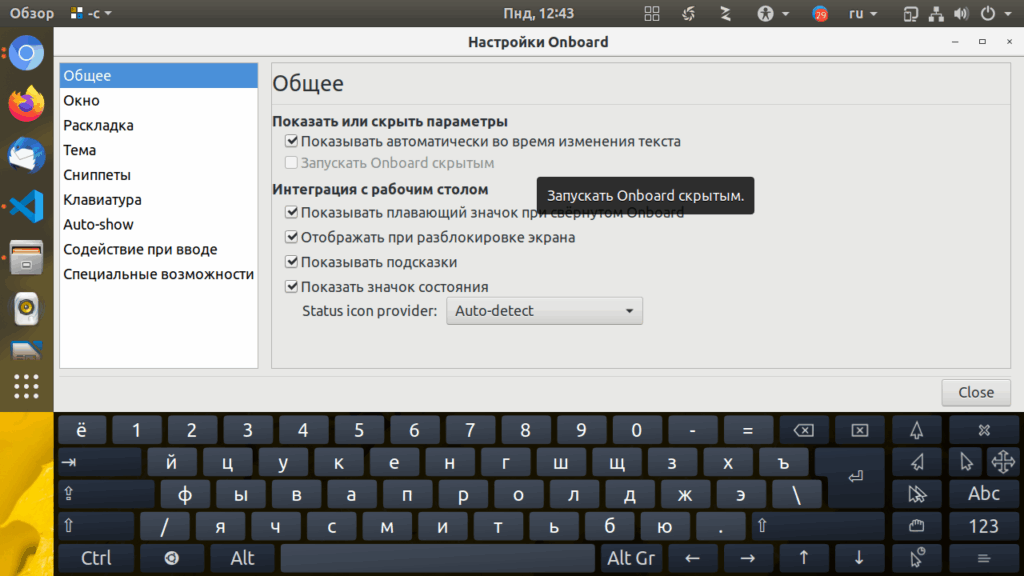The width and height of the screenshot is (1024, 576).
Task: Open the Обзор activities overview
Action: point(31,13)
